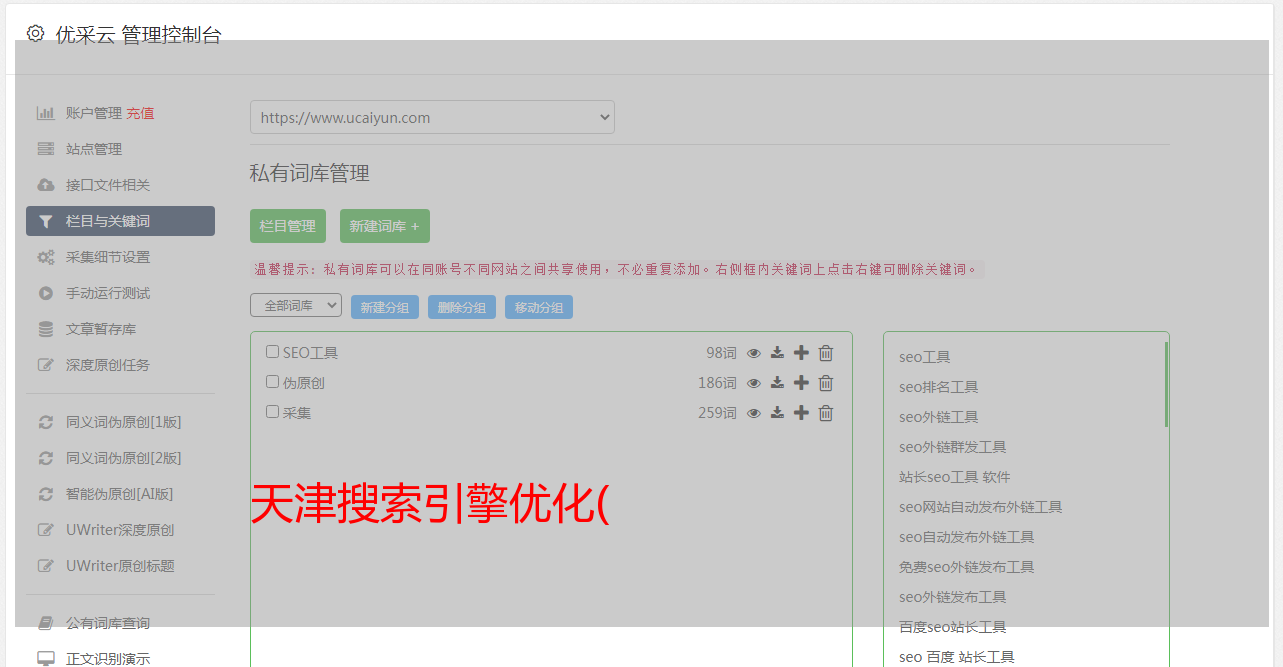
Task: Open the 全部词库 group dropdown
Action: (296, 306)
